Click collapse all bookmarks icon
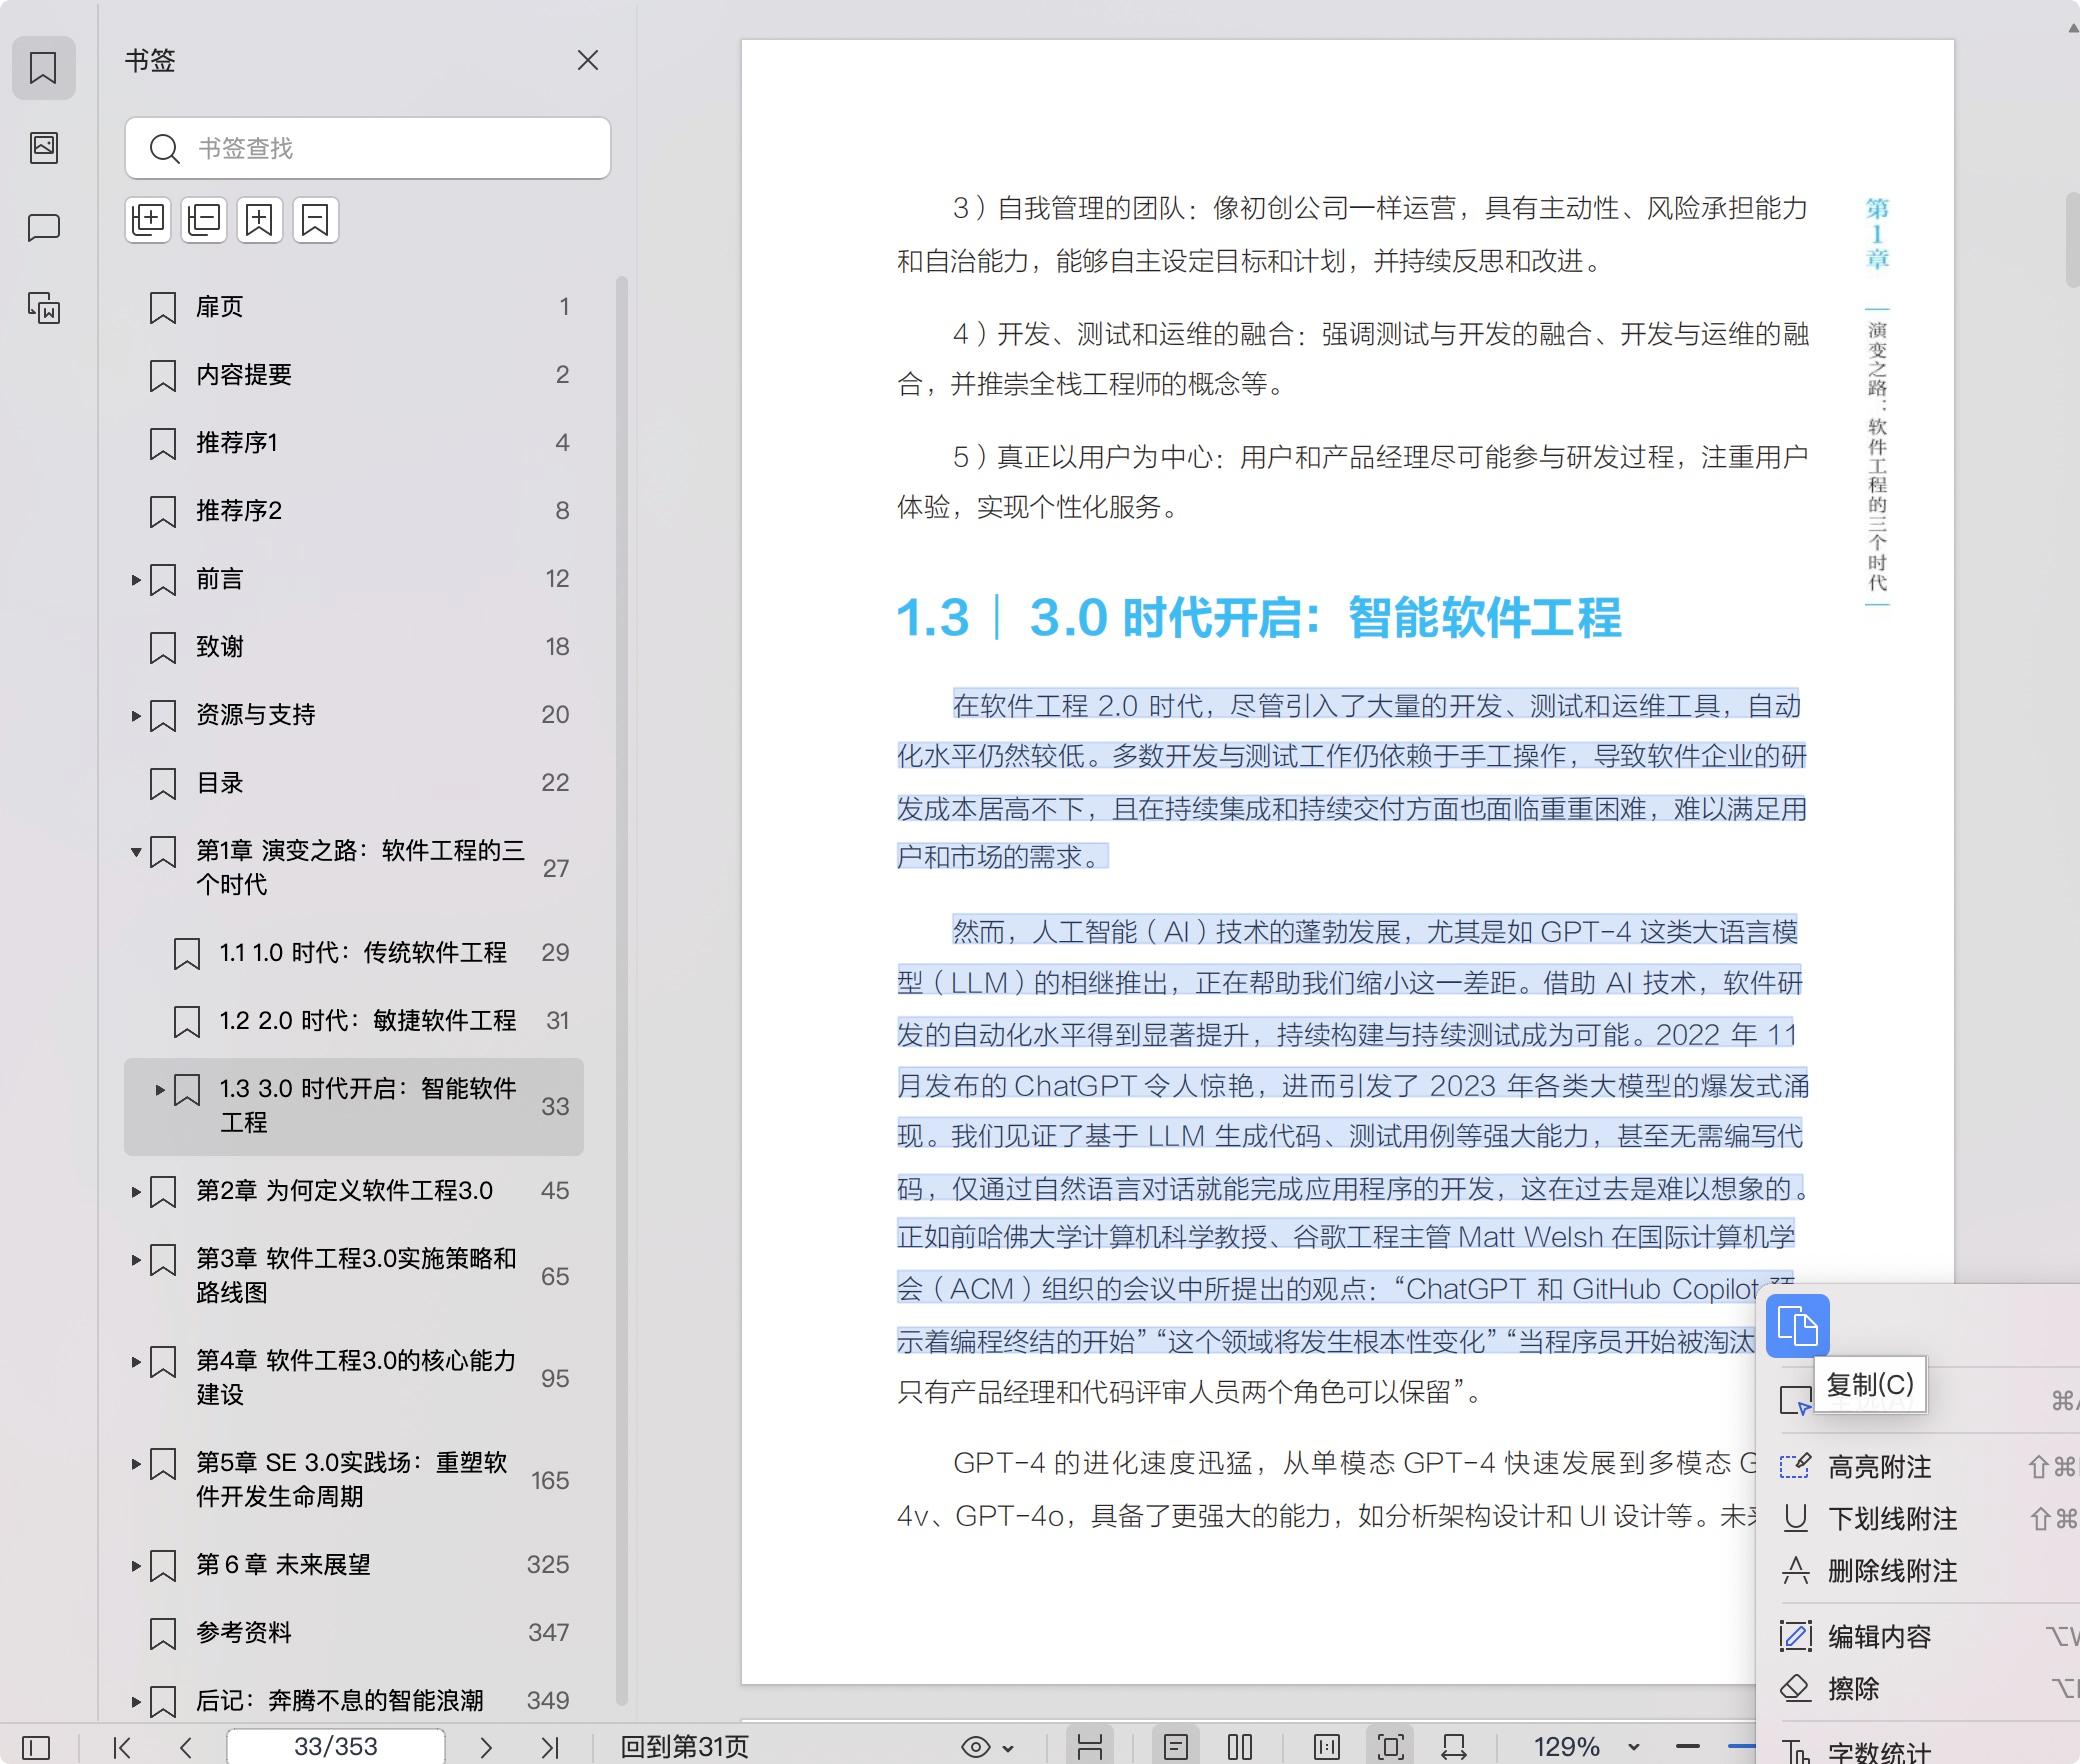 (x=204, y=220)
